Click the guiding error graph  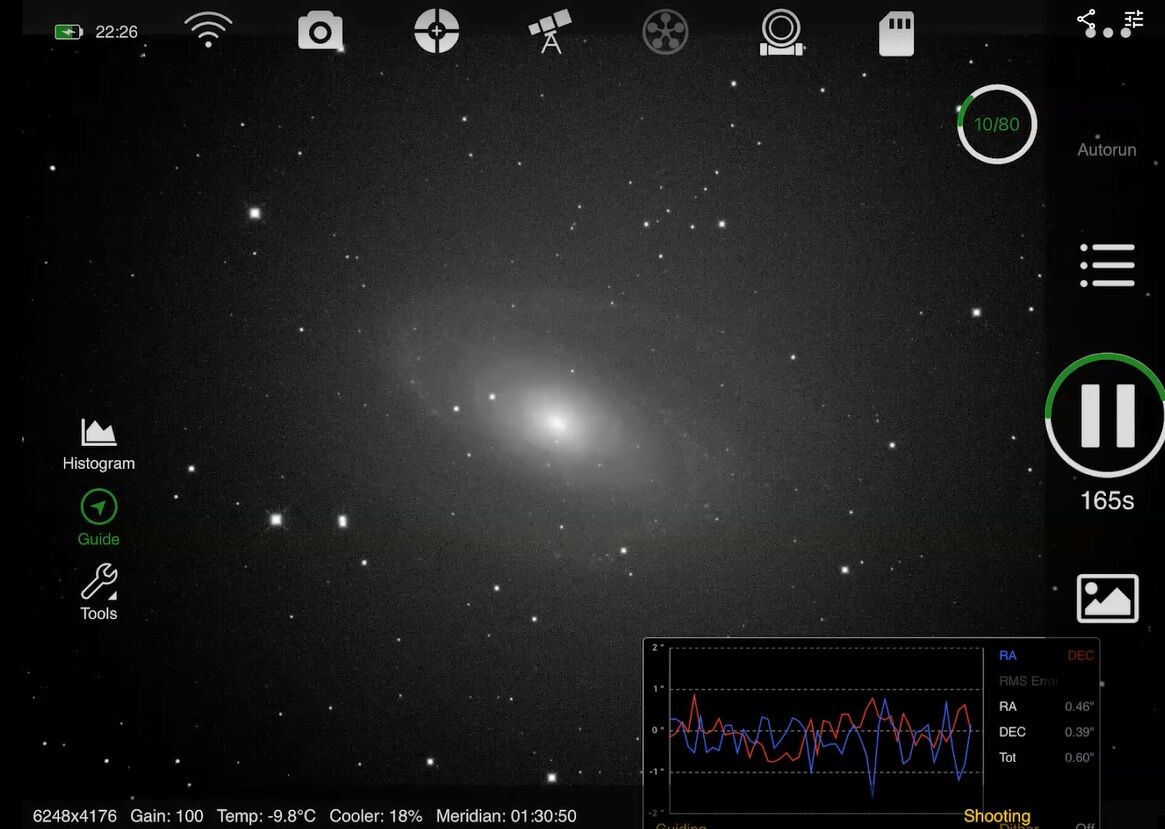[825, 730]
